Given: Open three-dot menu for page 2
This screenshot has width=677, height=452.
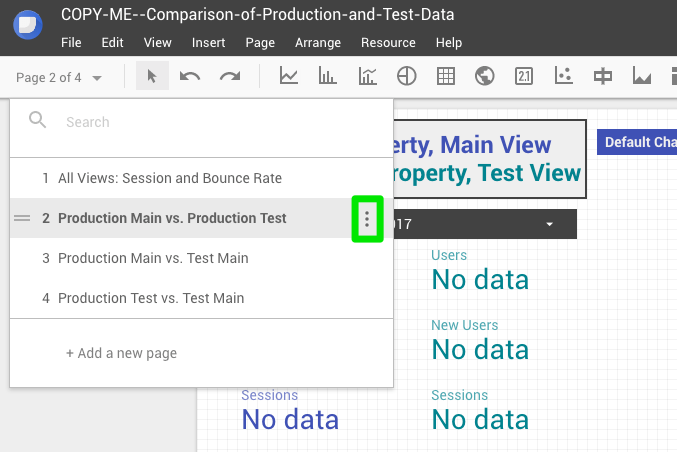Looking at the screenshot, I should click(367, 219).
